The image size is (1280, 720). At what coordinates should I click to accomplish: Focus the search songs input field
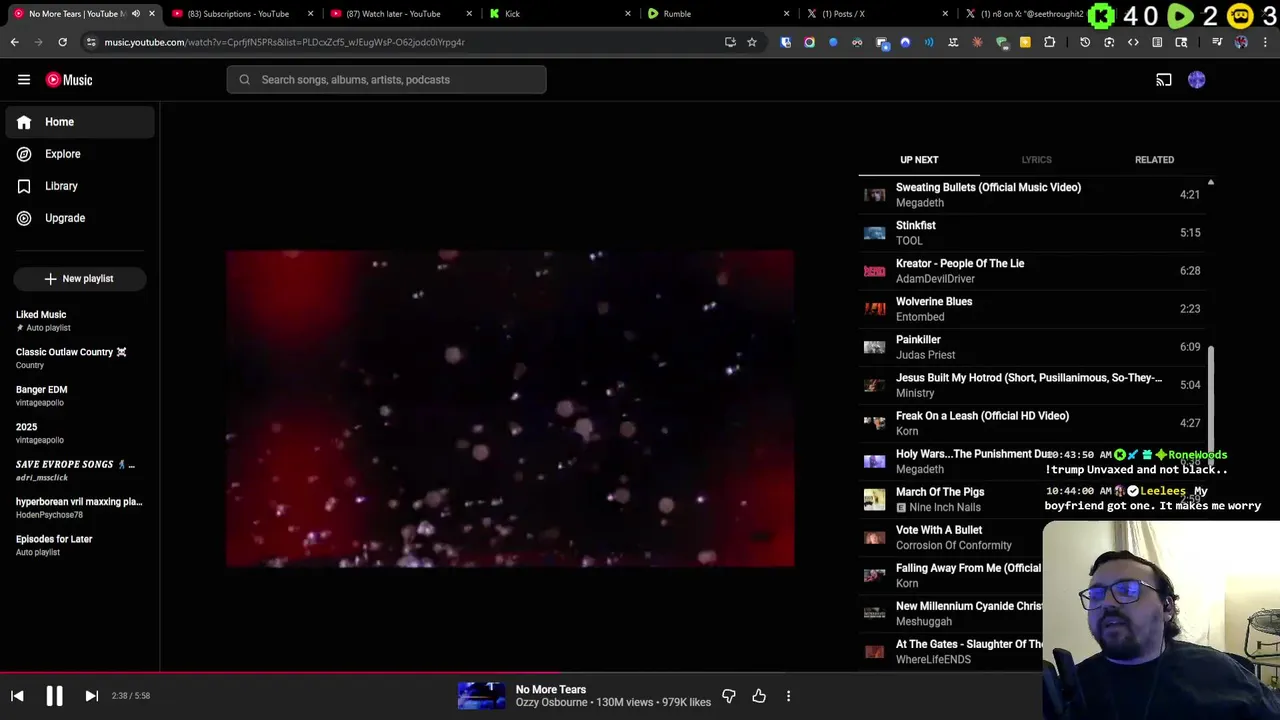tap(386, 80)
